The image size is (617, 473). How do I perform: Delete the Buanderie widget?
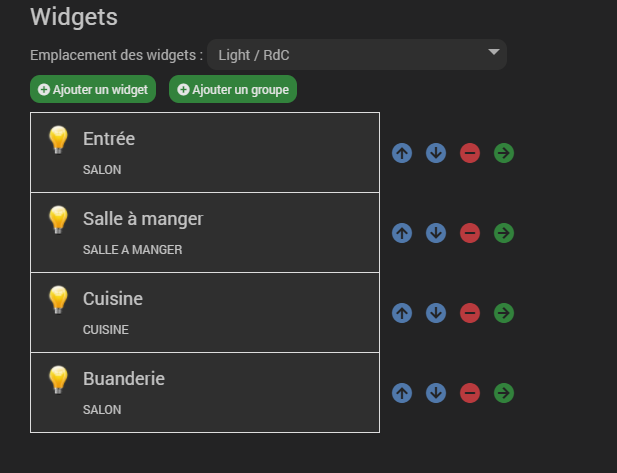[470, 393]
